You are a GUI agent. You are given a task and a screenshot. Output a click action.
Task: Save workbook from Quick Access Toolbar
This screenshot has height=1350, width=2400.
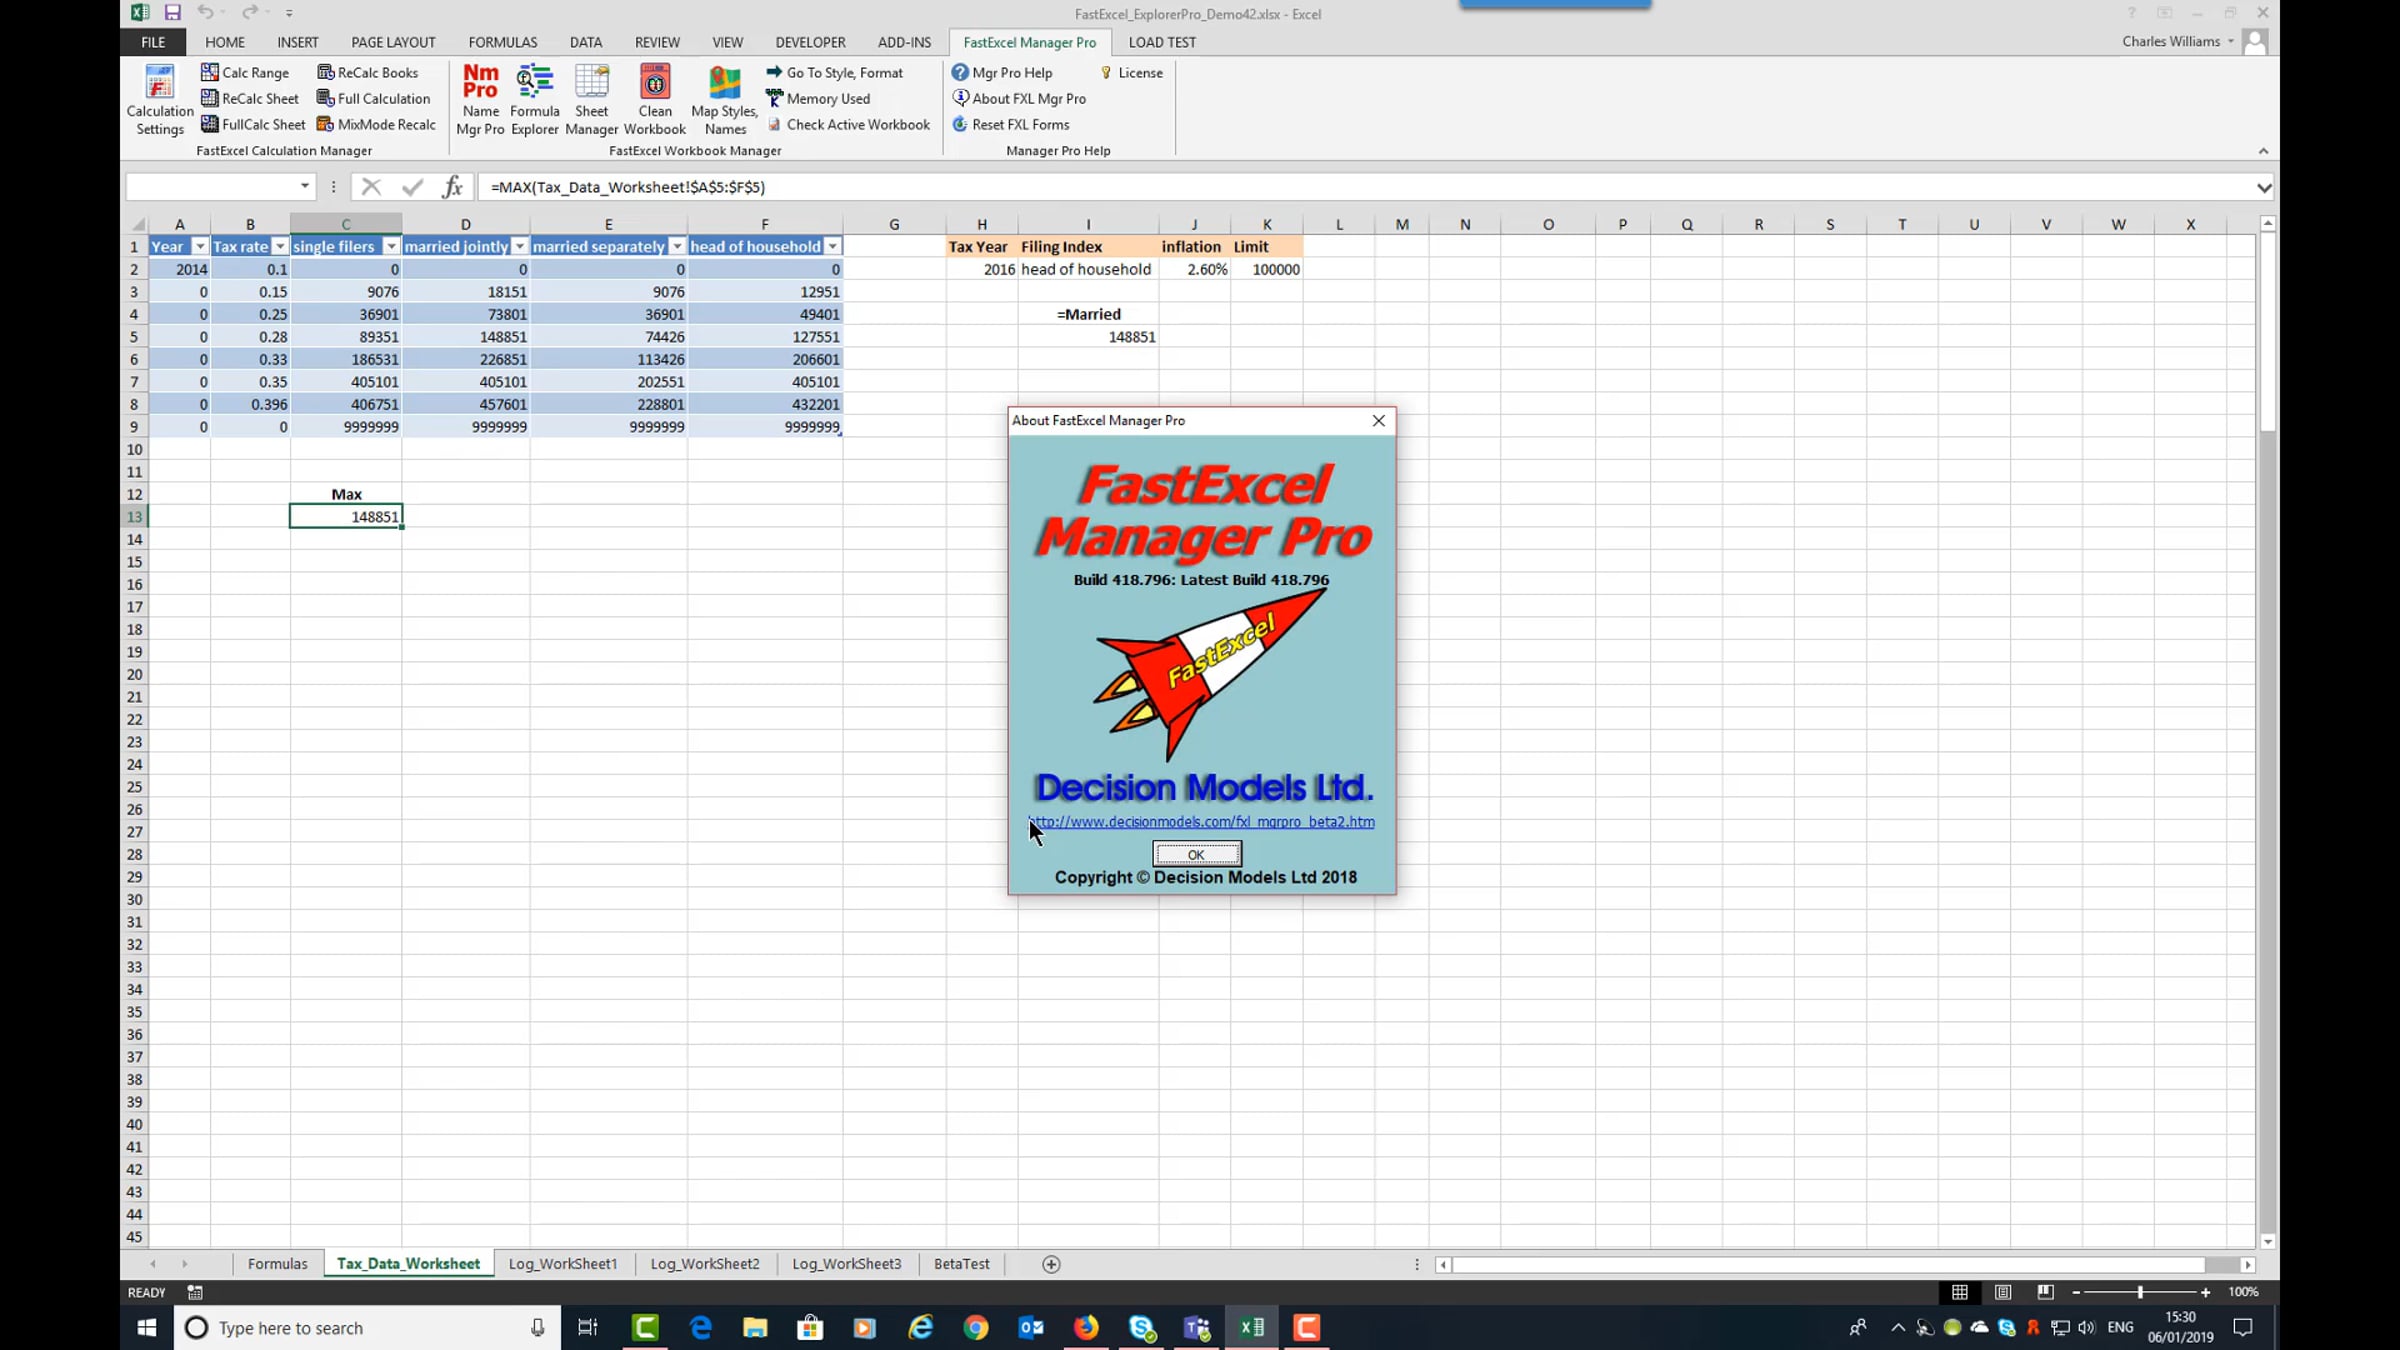click(x=173, y=13)
